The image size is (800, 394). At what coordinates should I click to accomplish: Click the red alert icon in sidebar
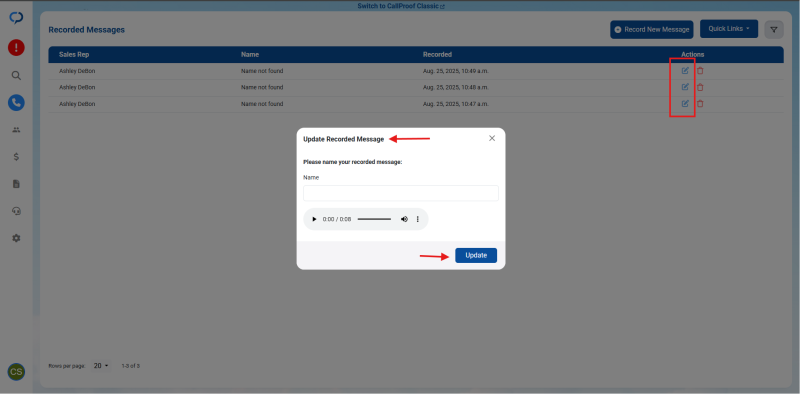pos(16,48)
